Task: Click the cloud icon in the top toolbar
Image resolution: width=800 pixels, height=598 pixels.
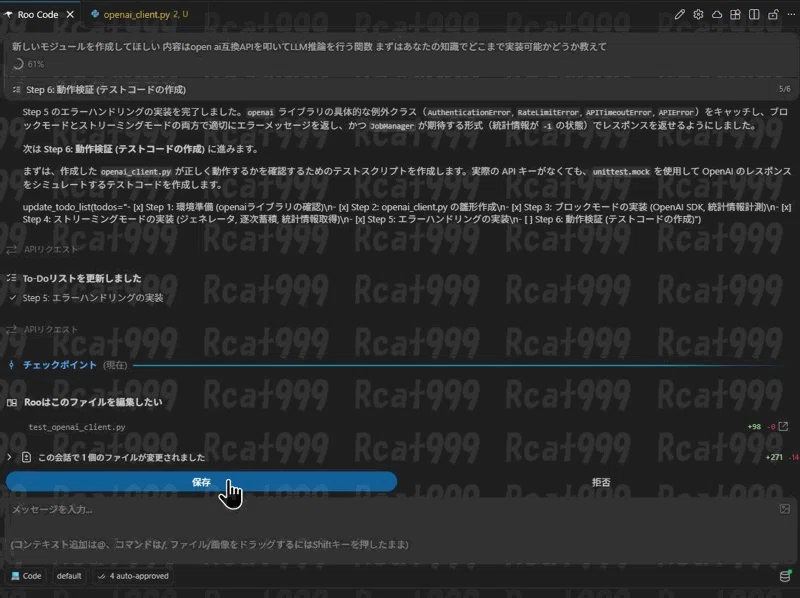Action: [717, 14]
